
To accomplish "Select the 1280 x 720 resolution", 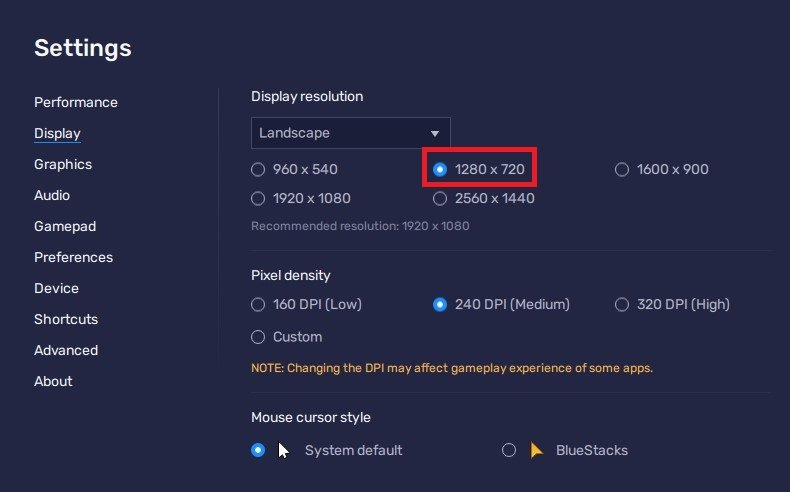I will [440, 169].
